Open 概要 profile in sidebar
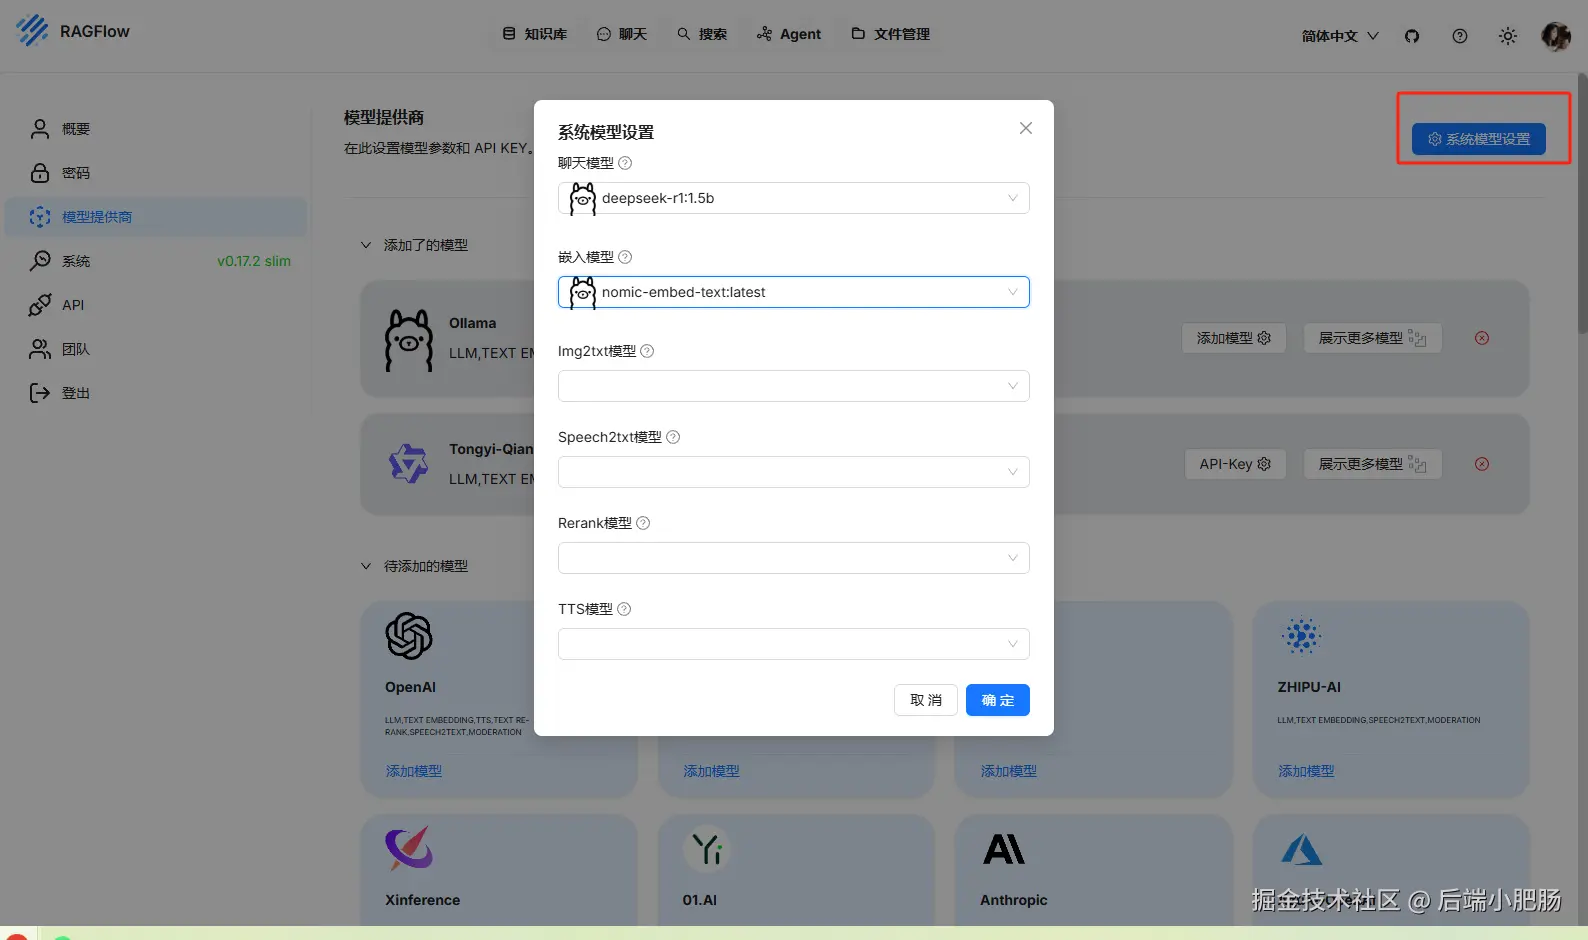This screenshot has height=940, width=1588. pyautogui.click(x=156, y=129)
